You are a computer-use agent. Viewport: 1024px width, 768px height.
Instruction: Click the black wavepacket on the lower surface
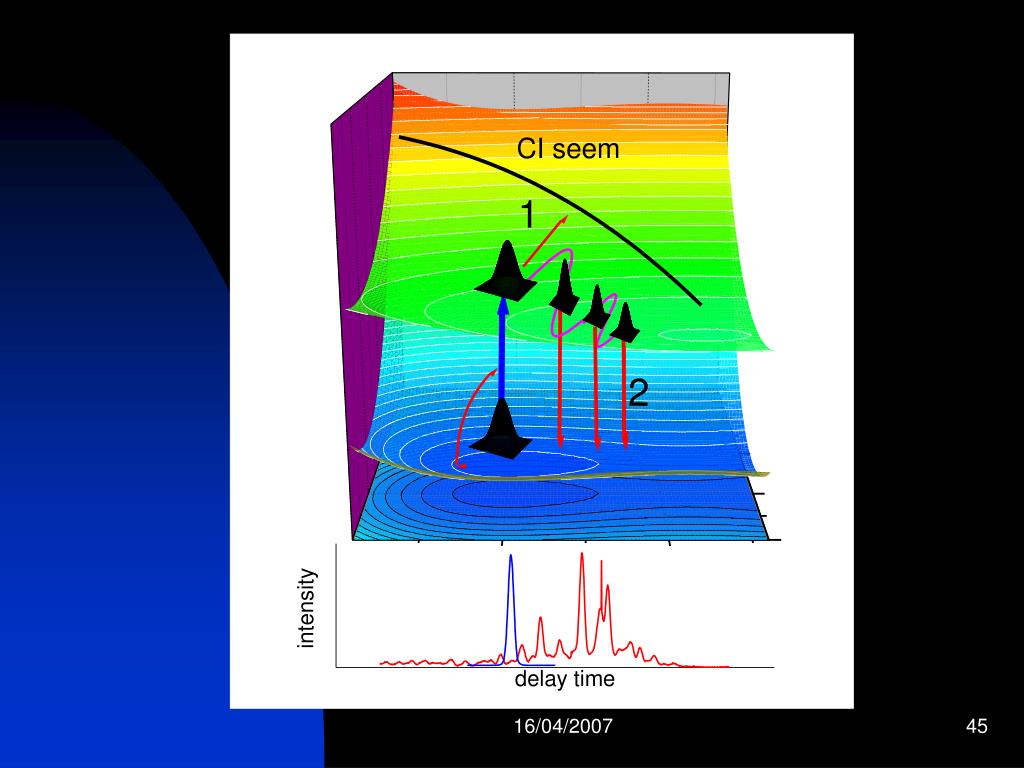tap(502, 427)
